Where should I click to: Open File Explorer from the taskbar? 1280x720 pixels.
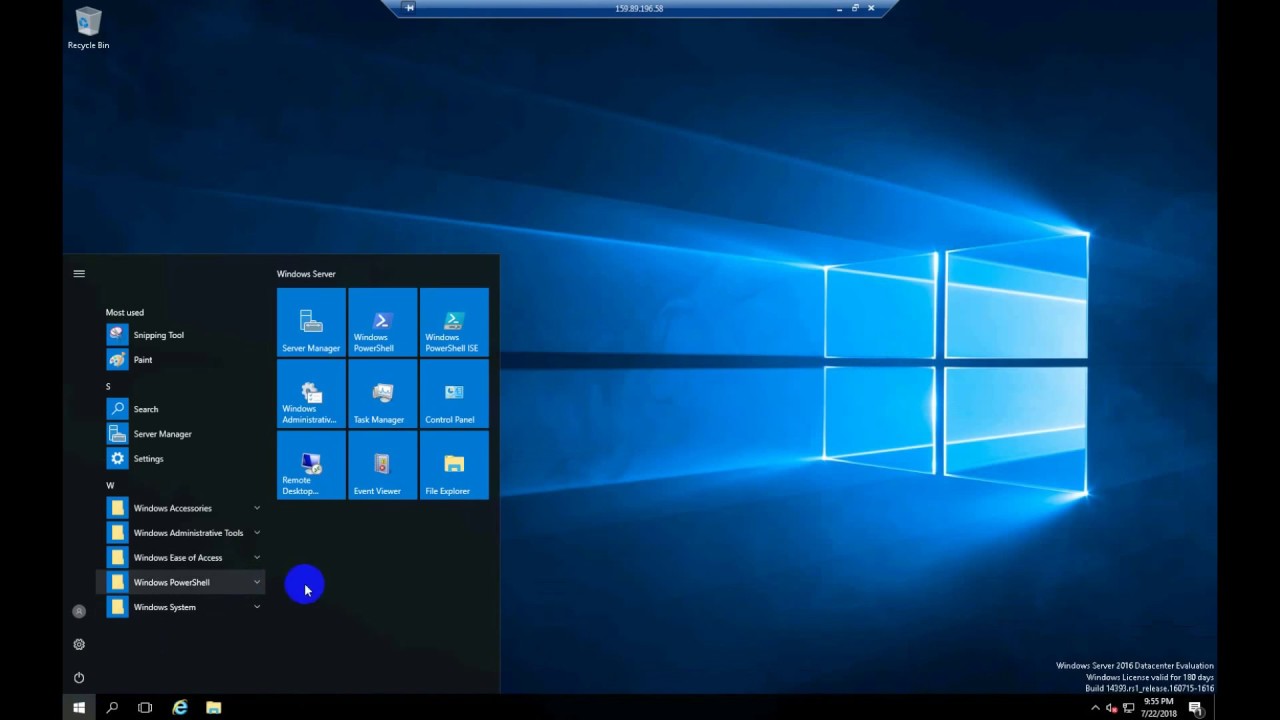tap(213, 707)
